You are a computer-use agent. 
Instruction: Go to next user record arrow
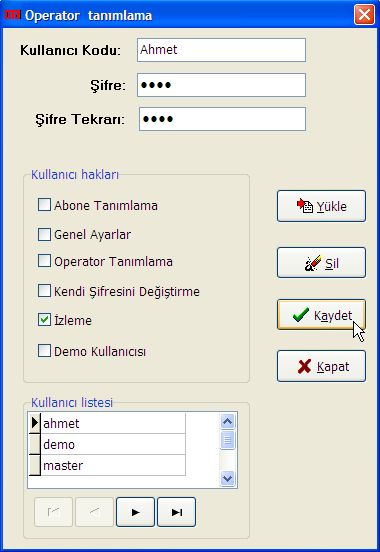click(135, 512)
